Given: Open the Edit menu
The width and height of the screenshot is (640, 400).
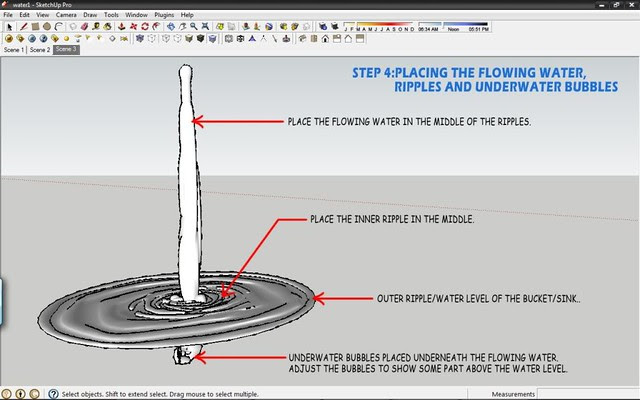Looking at the screenshot, I should 24,15.
